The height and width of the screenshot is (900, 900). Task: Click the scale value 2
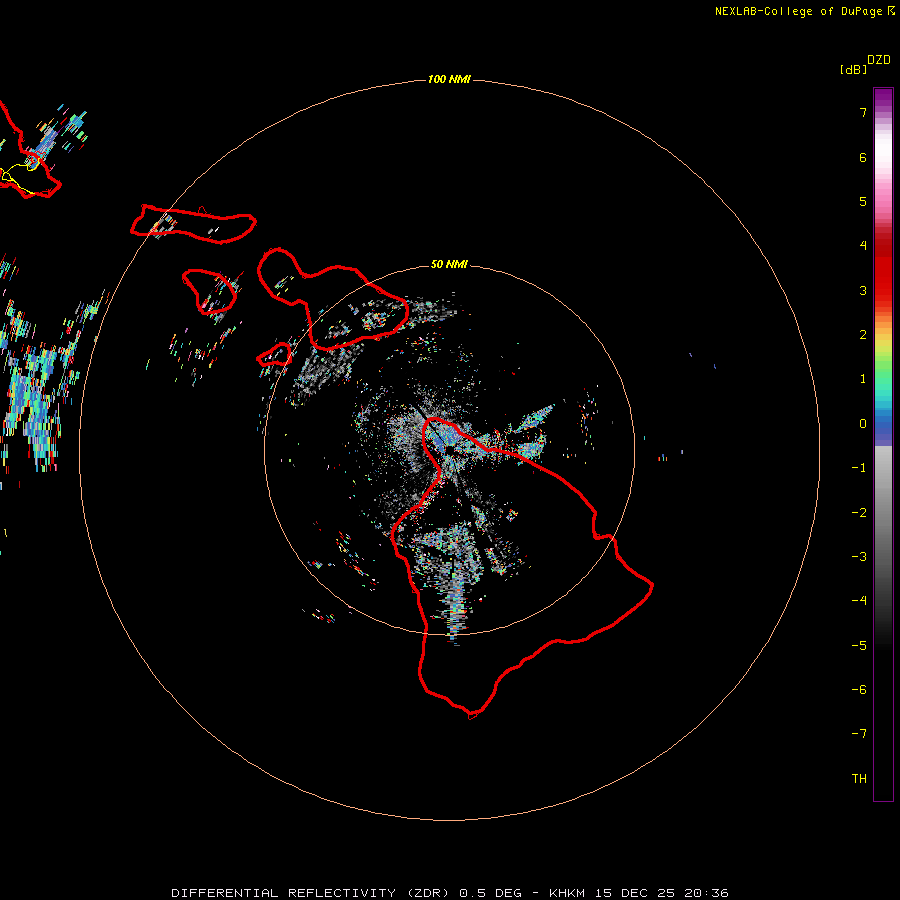pyautogui.click(x=863, y=335)
